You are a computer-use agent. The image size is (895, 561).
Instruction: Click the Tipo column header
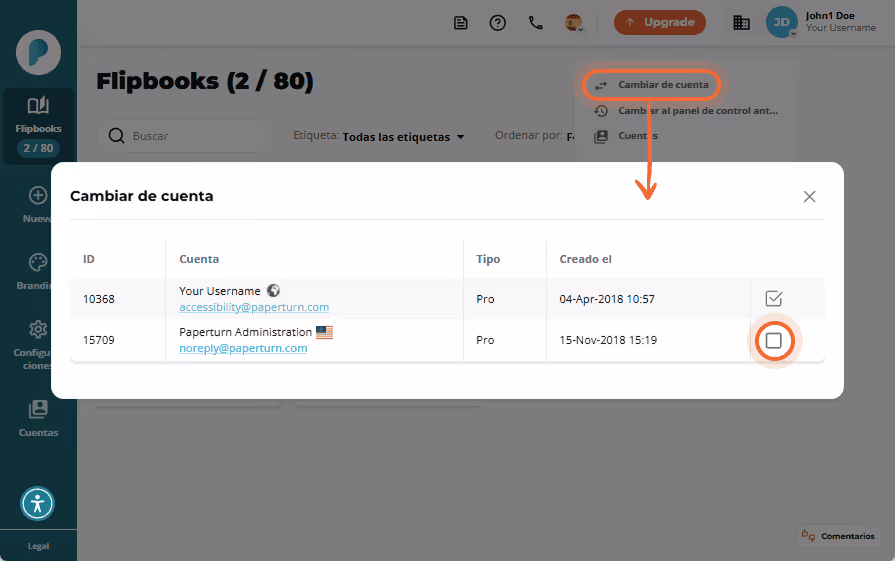488,259
